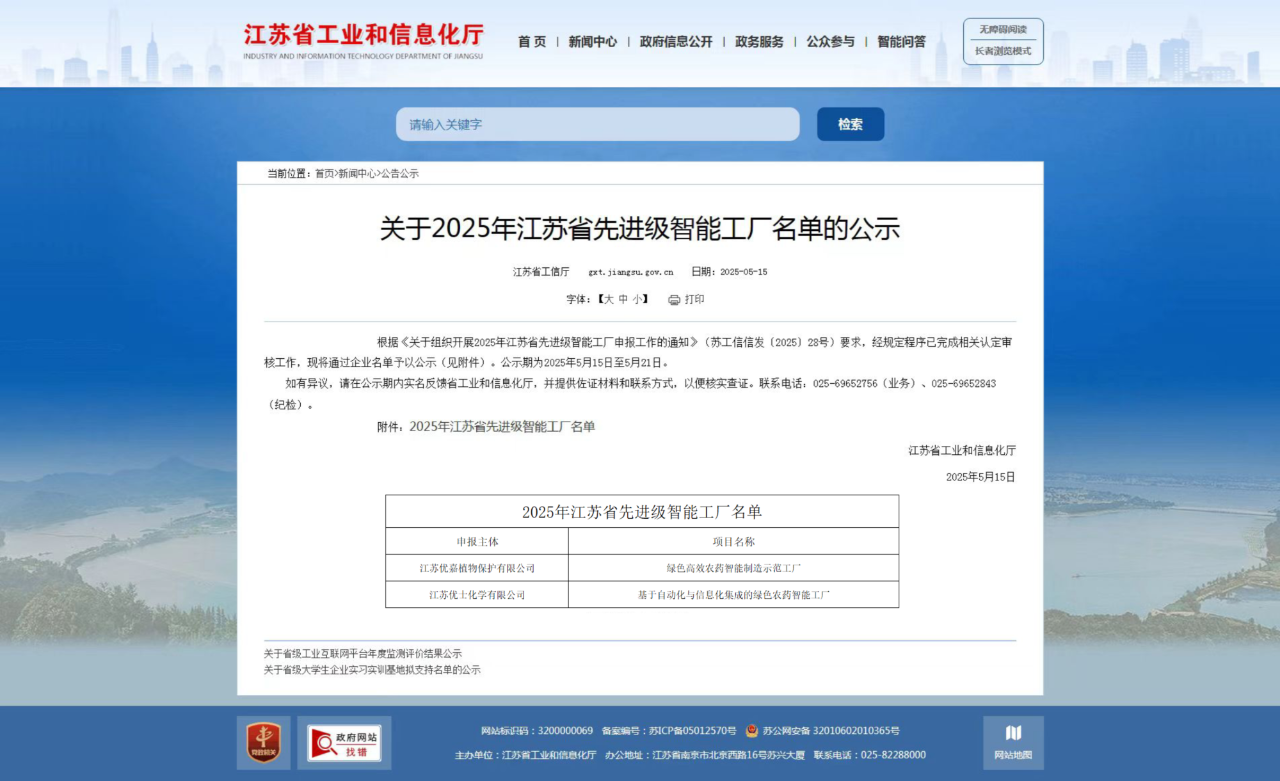Set font size to 大
The width and height of the screenshot is (1280, 781).
609,300
